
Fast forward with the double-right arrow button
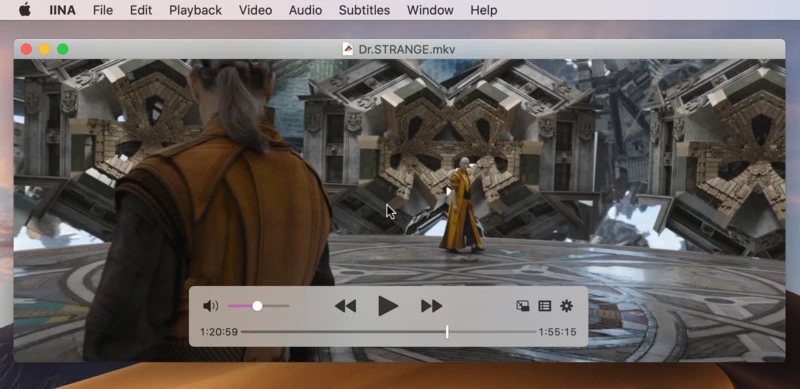432,306
